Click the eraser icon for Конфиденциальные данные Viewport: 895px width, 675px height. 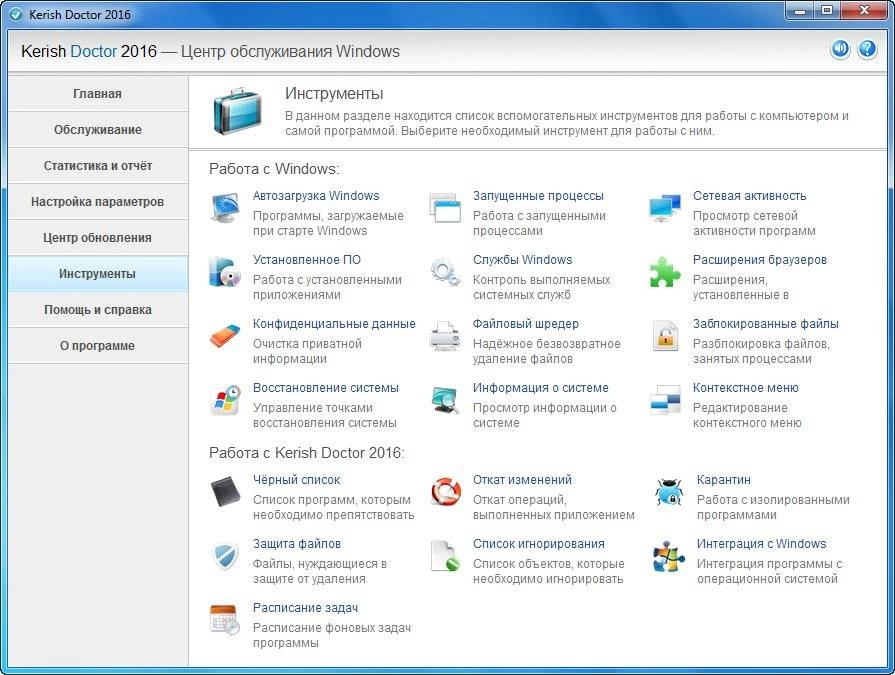pyautogui.click(x=224, y=336)
